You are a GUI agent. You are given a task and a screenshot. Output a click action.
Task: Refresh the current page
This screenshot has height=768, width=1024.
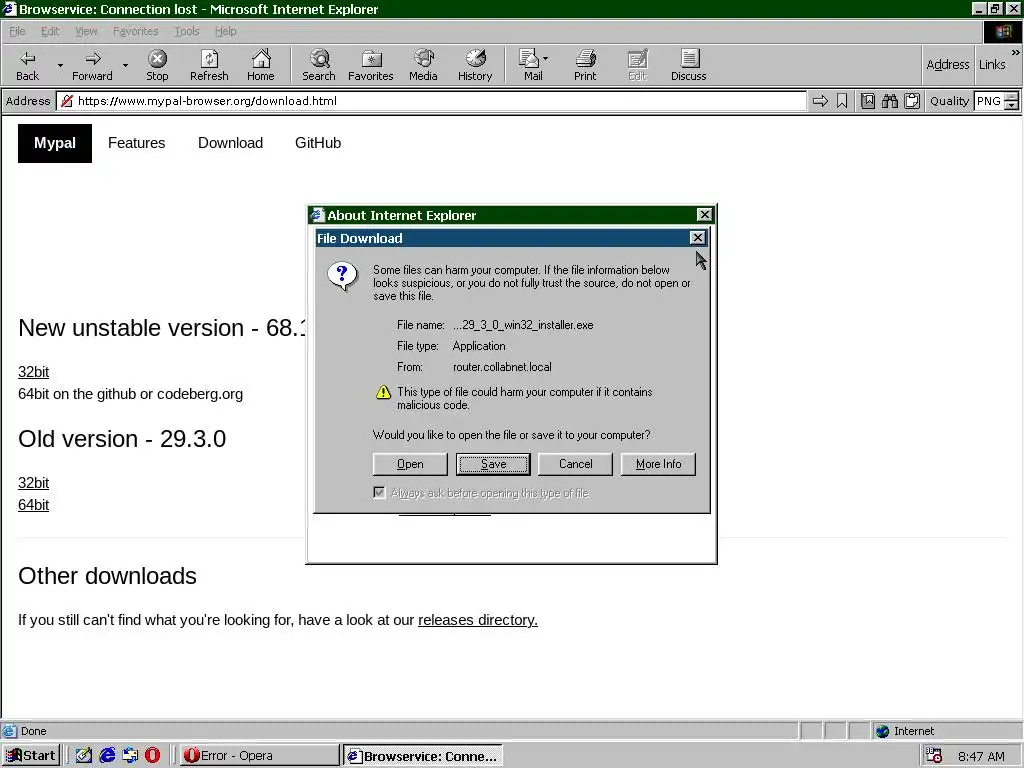point(209,65)
